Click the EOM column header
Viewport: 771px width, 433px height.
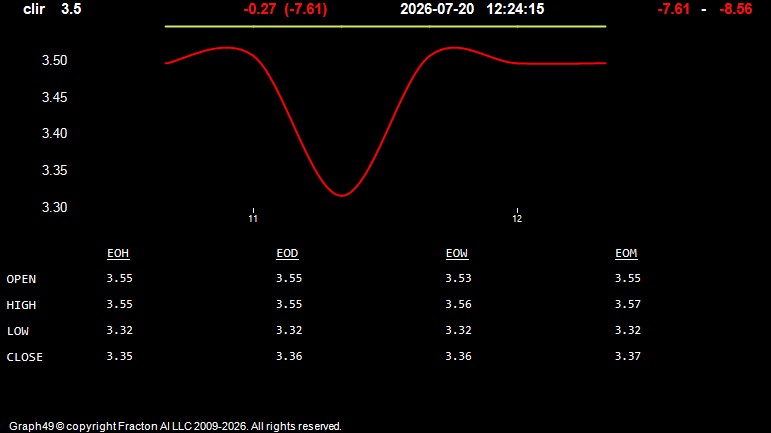click(626, 254)
